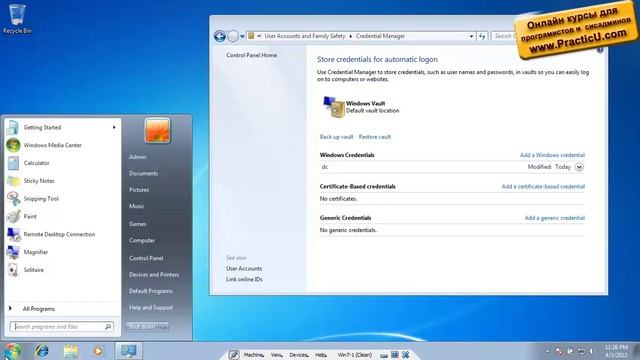
Task: Open recent pages dropdown next to Forward
Action: [242, 37]
